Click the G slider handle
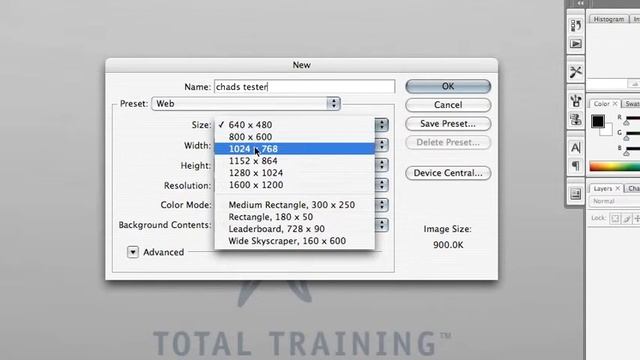The width and height of the screenshot is (640, 360). coord(626,138)
